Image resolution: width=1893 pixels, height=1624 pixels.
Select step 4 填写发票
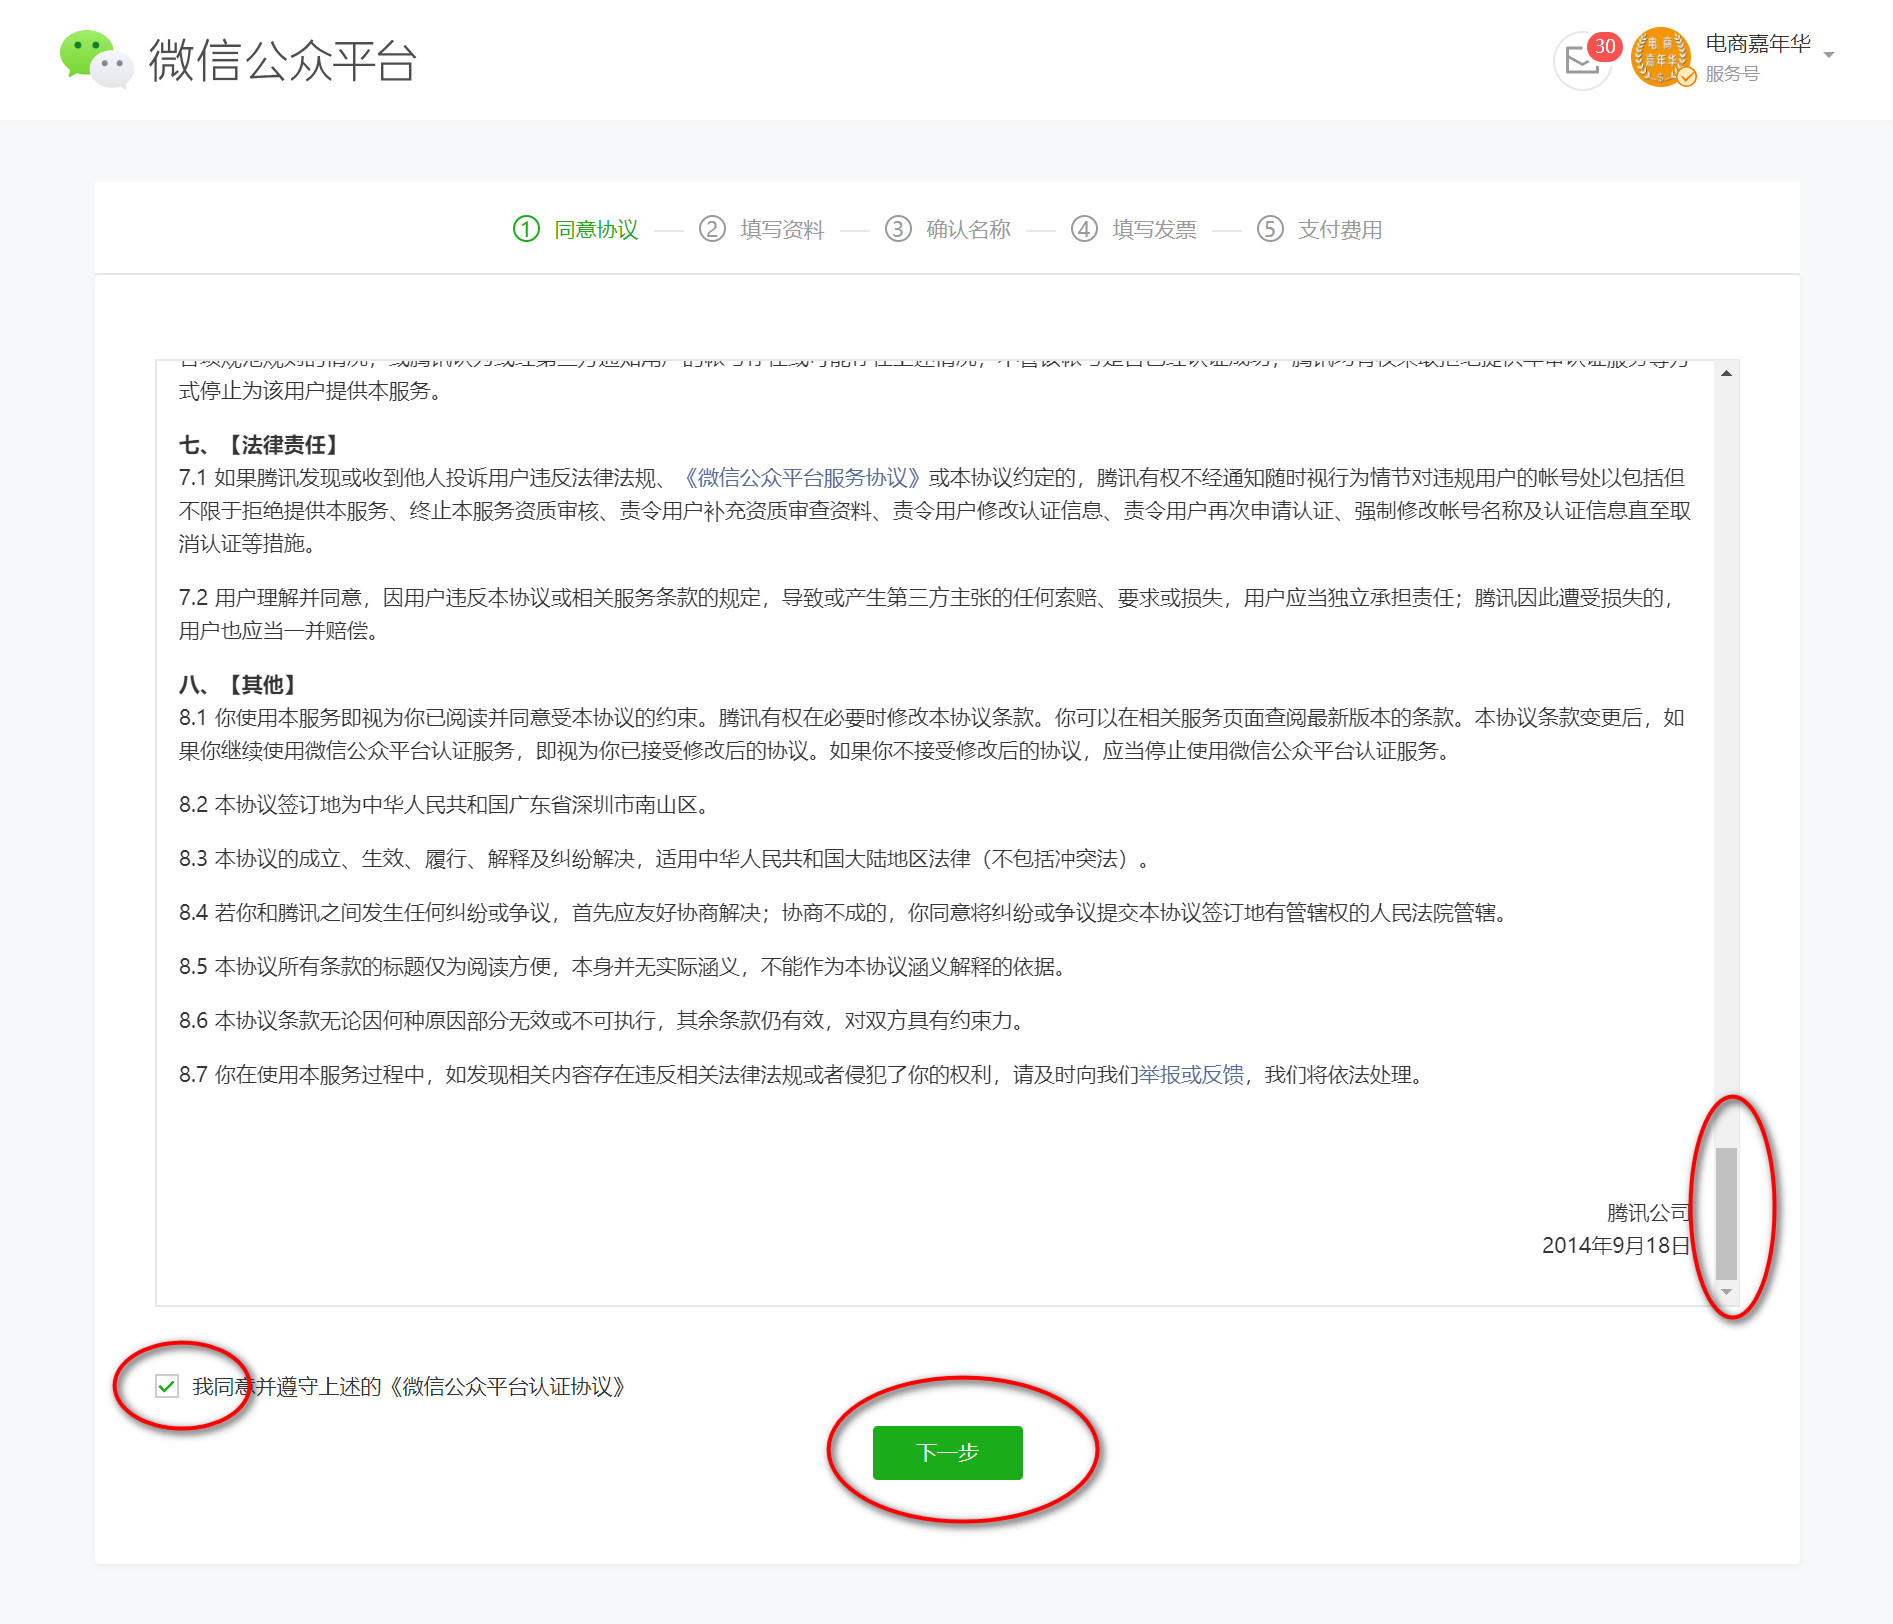click(1134, 229)
